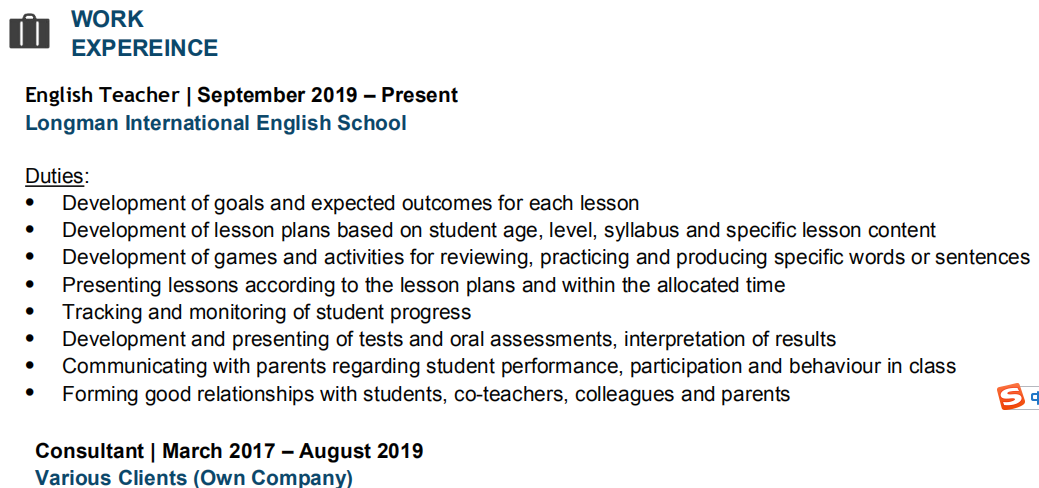Click the tests and oral assessments line

coord(448,339)
